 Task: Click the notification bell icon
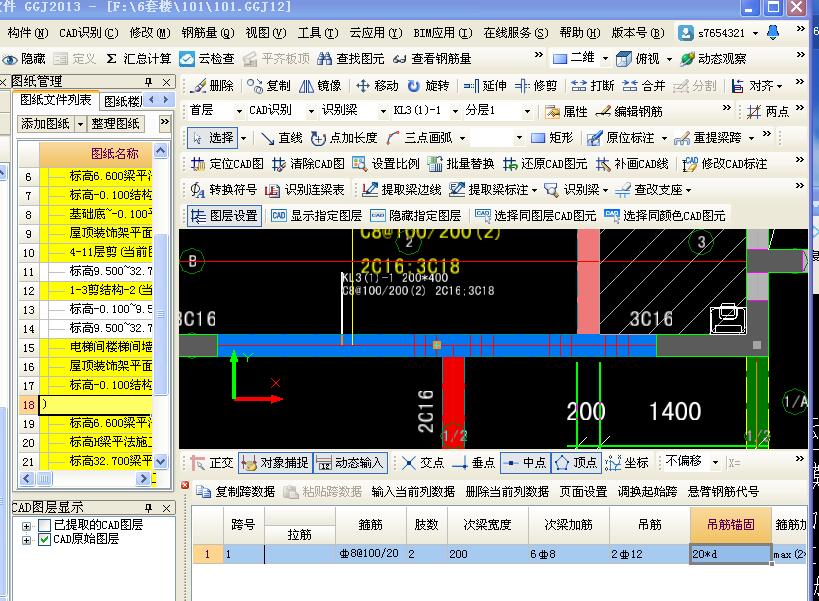pos(773,32)
